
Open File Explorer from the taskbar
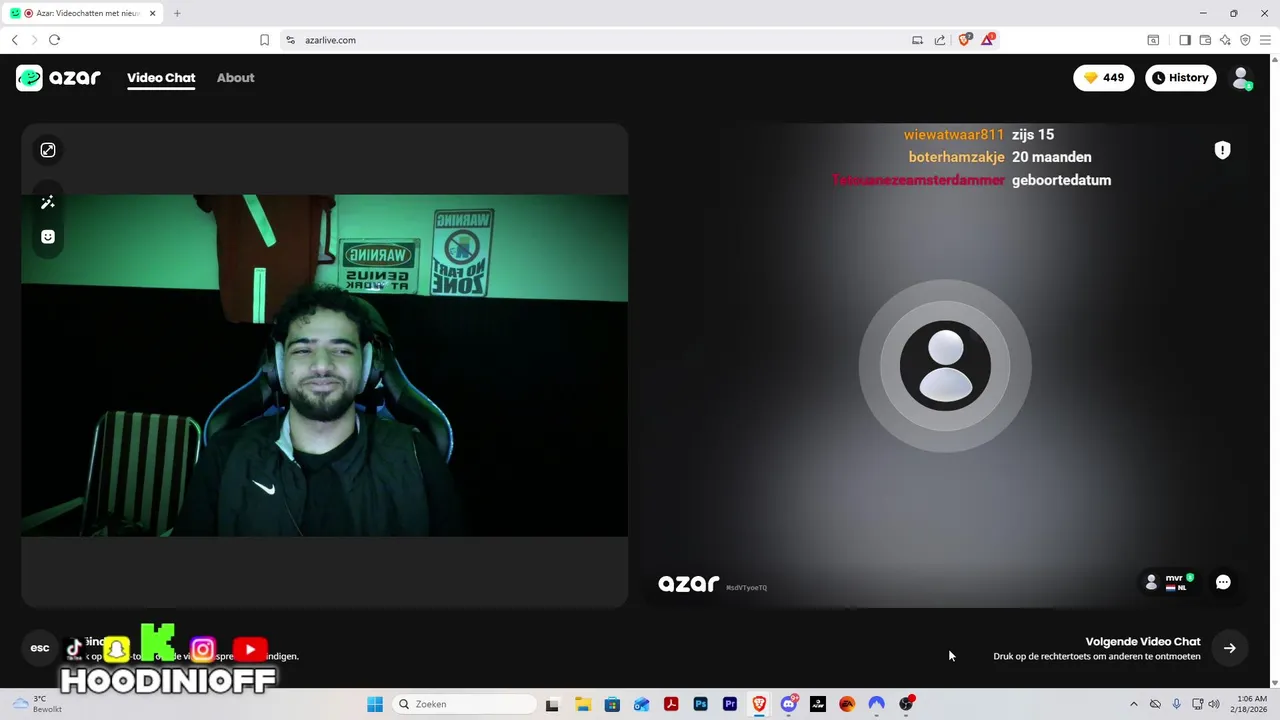coord(582,704)
